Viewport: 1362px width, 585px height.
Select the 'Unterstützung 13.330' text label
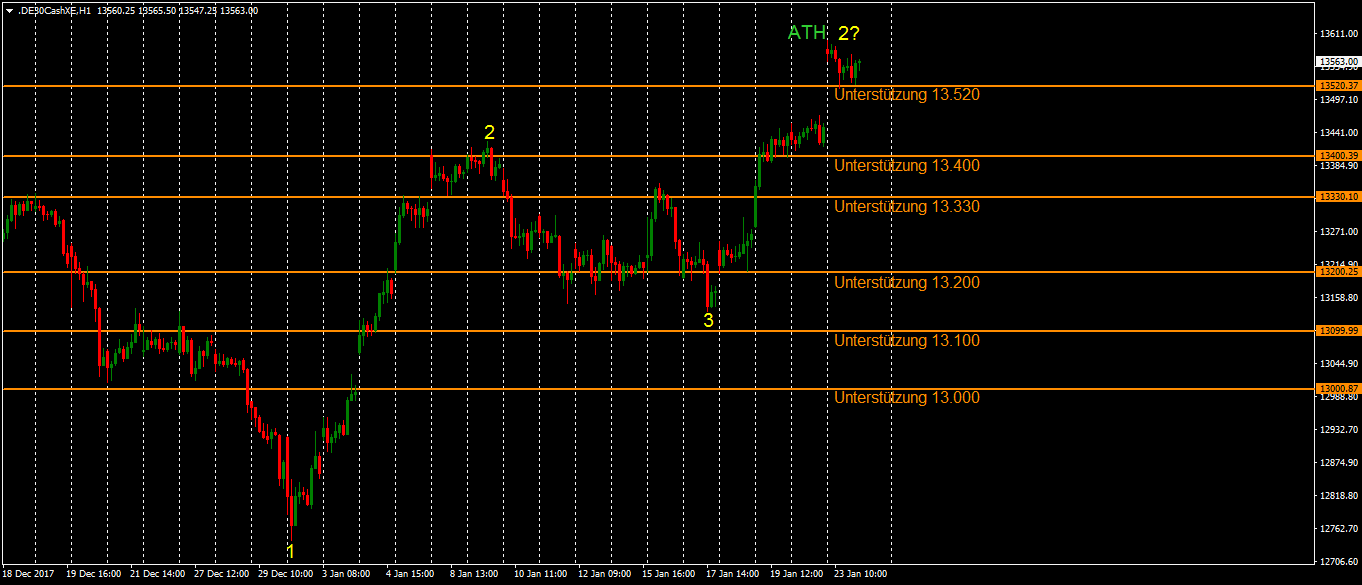coord(907,207)
